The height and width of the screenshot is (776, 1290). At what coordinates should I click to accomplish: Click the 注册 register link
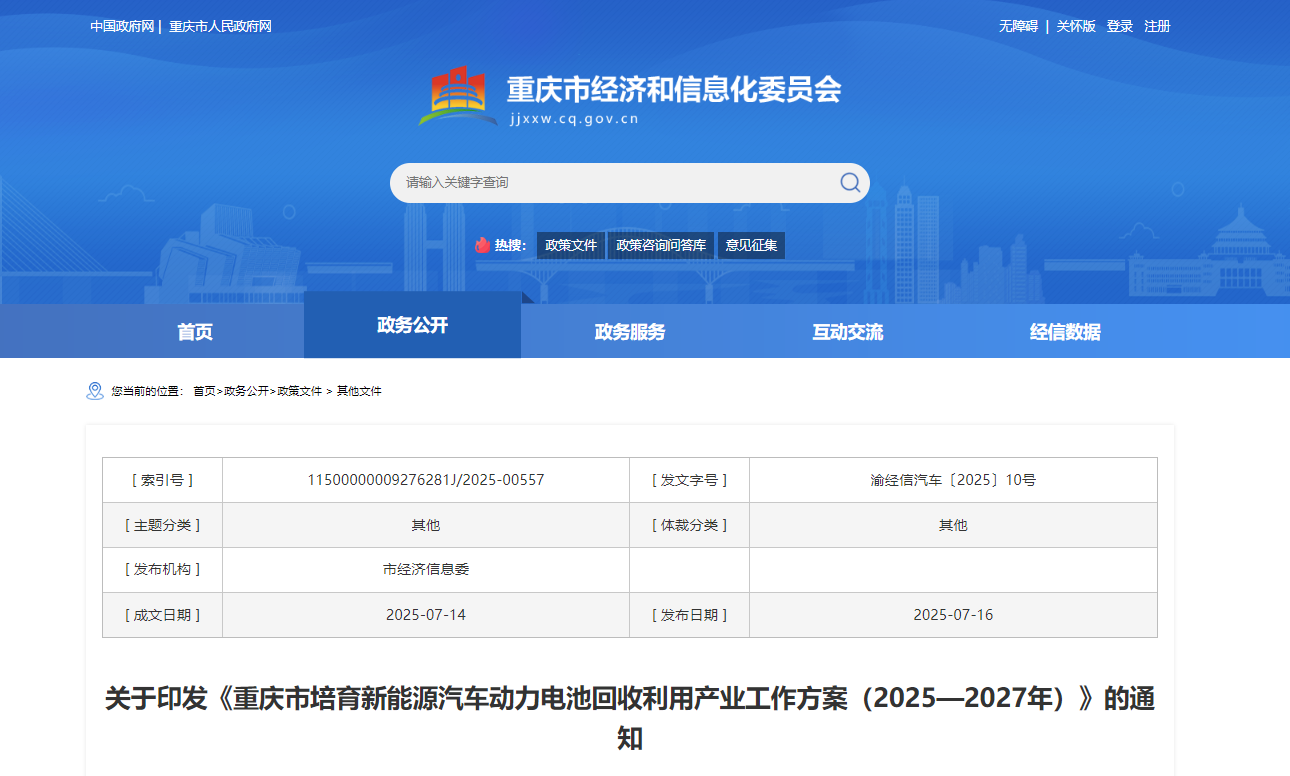pos(1157,26)
